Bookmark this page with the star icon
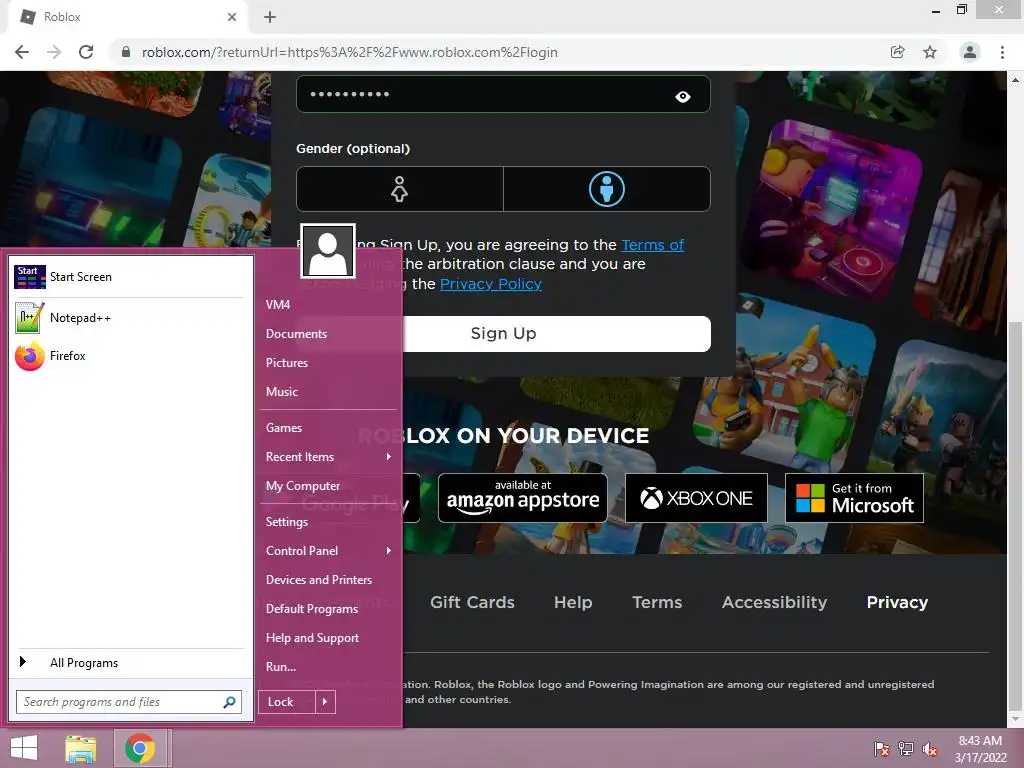Screen dimensions: 1024x768 [x=930, y=52]
